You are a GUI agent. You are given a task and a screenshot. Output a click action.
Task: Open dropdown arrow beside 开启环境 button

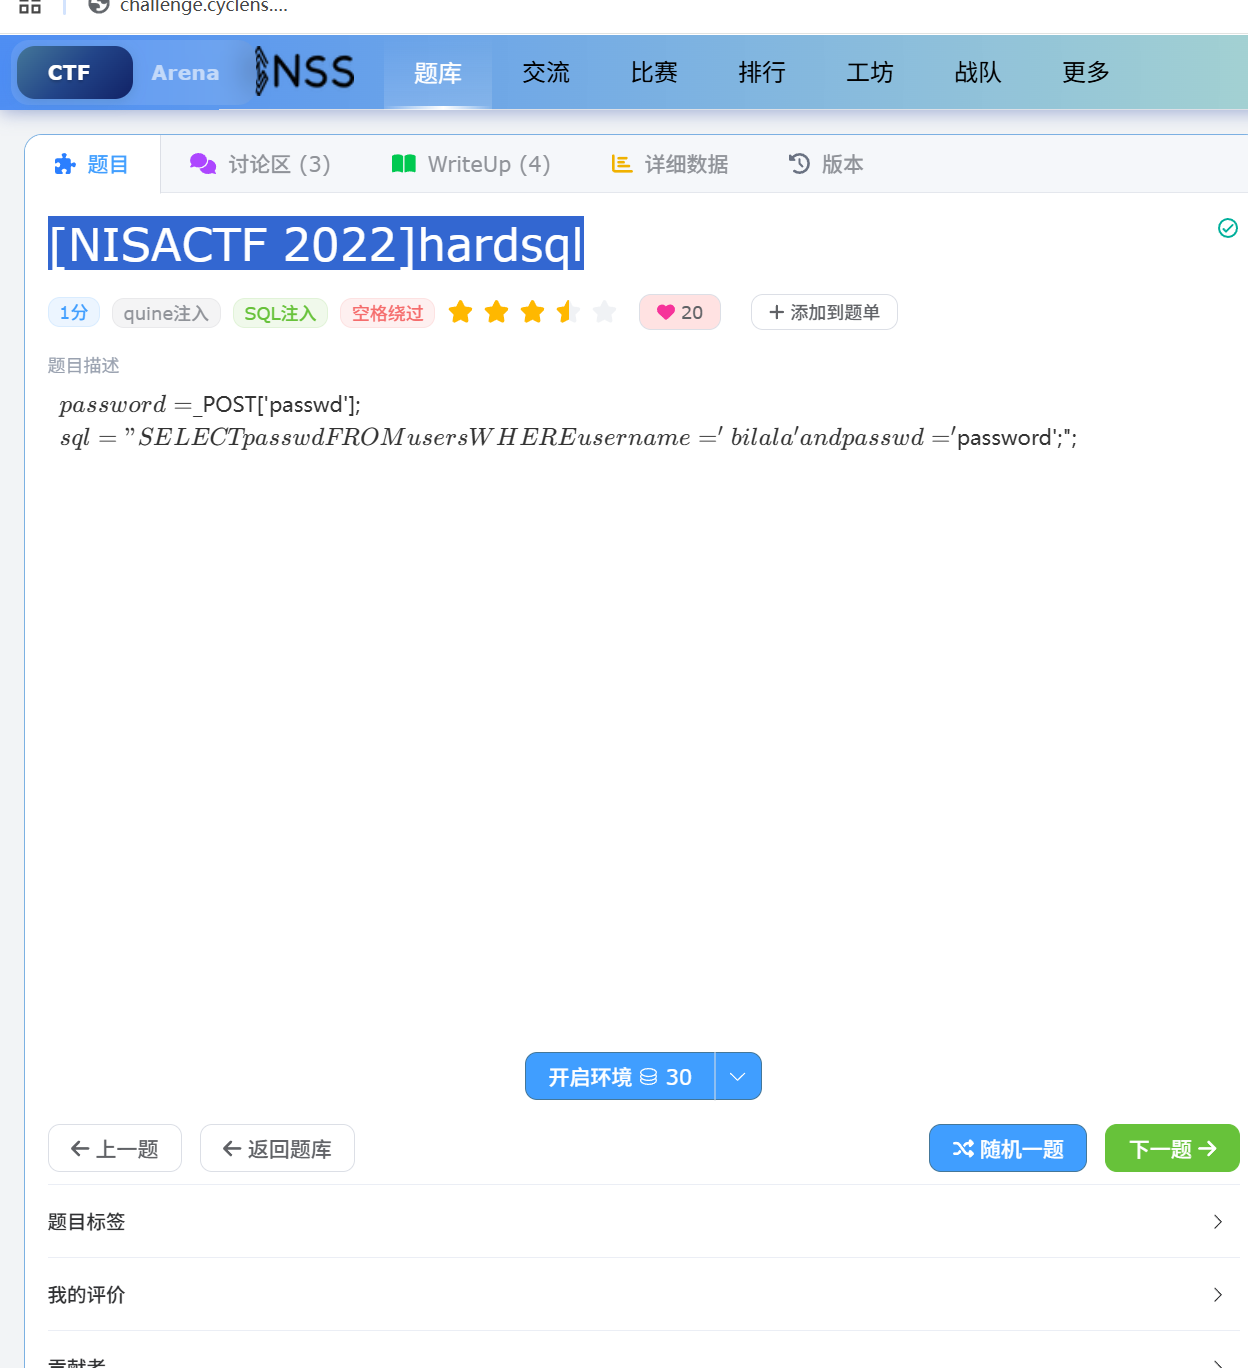(x=738, y=1077)
